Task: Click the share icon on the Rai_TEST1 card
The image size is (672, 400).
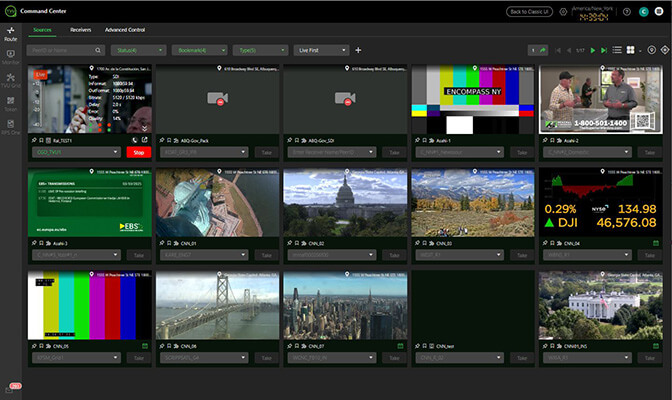Action: (145, 140)
